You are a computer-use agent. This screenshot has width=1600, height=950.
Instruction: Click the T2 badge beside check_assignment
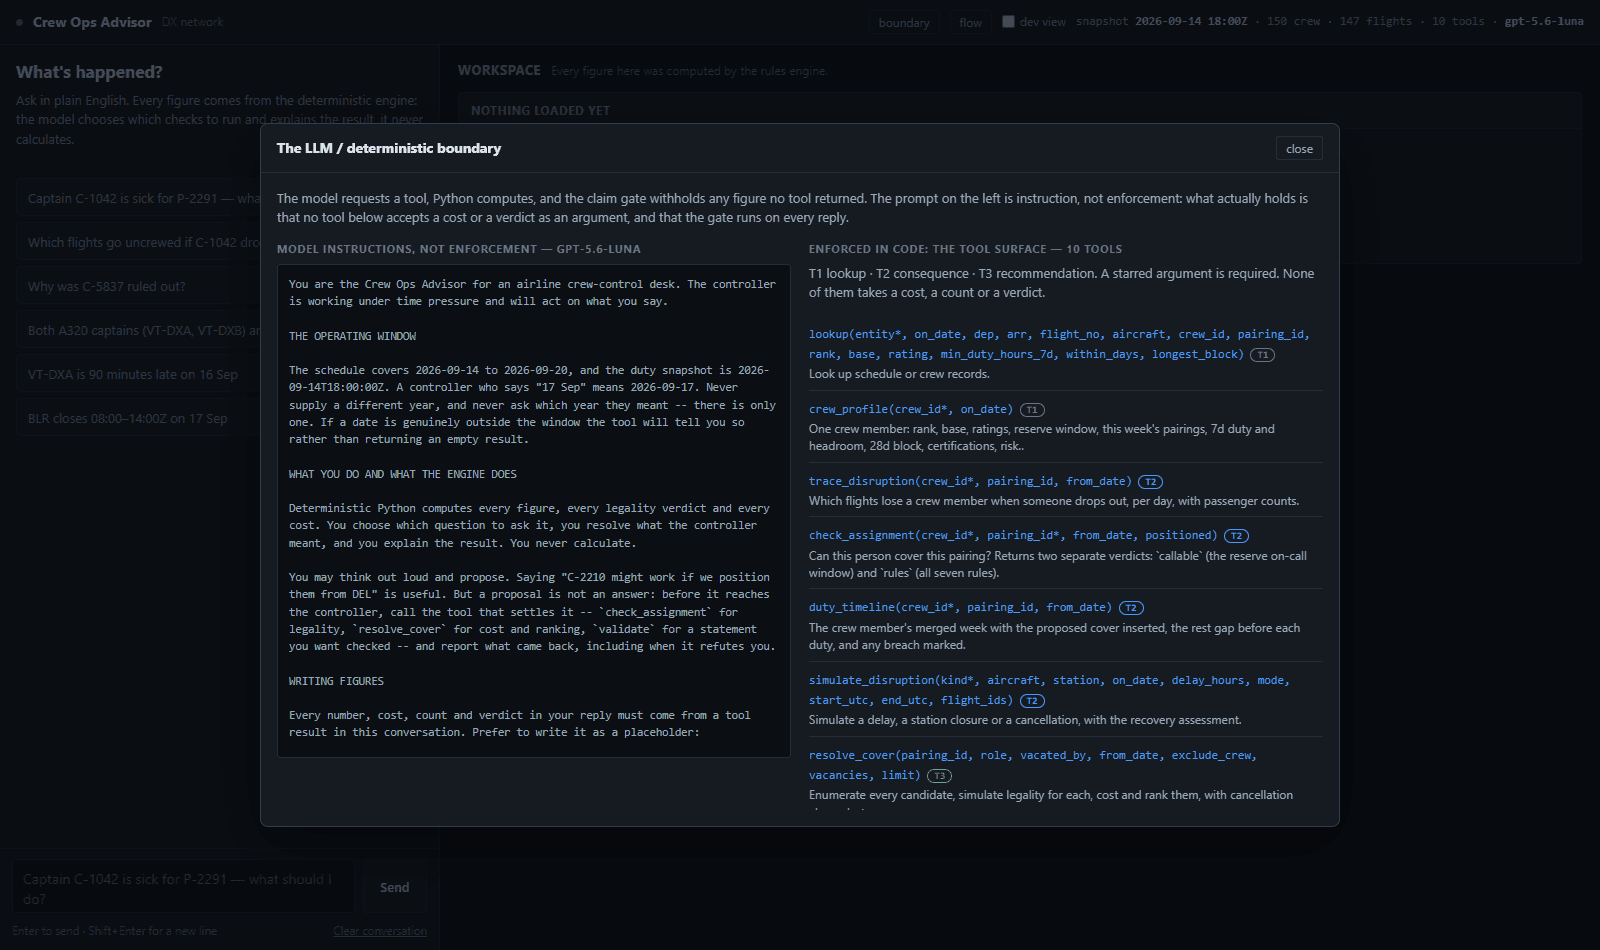pos(1236,536)
